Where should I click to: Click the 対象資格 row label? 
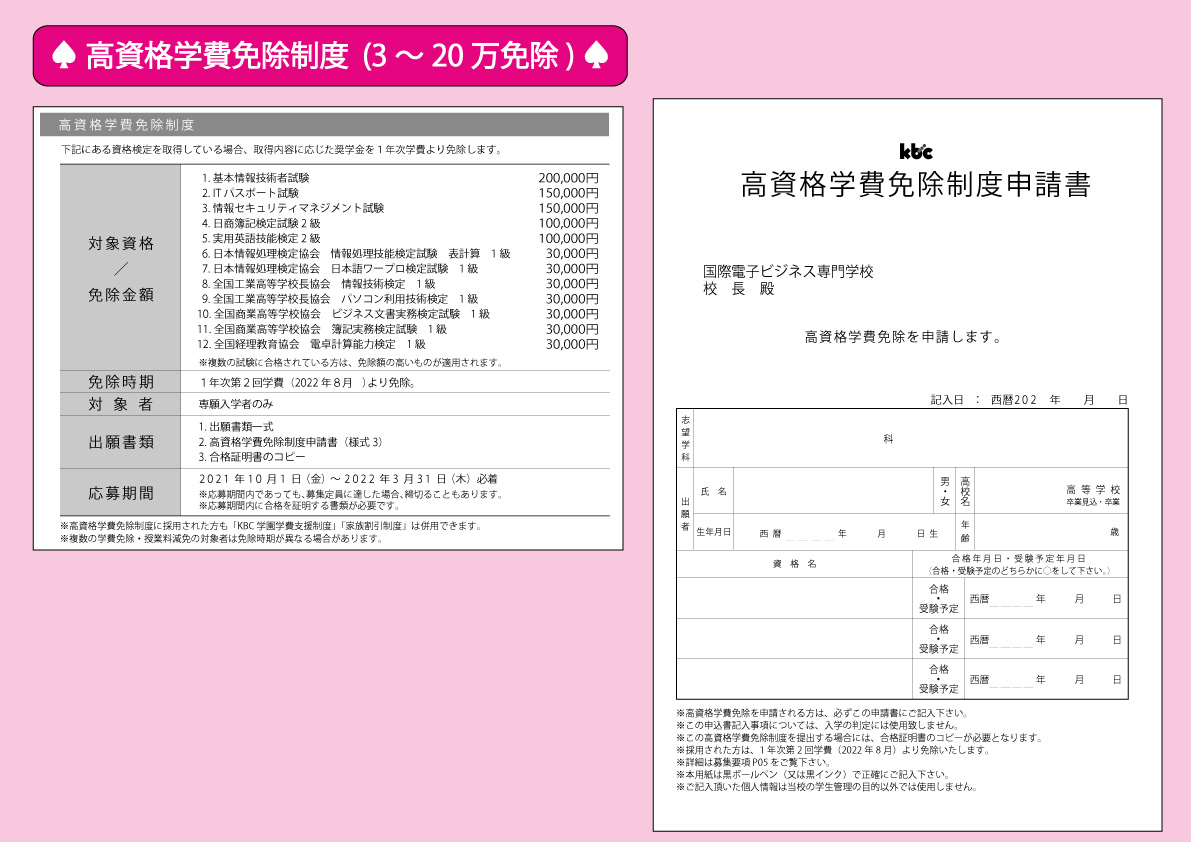tap(121, 243)
